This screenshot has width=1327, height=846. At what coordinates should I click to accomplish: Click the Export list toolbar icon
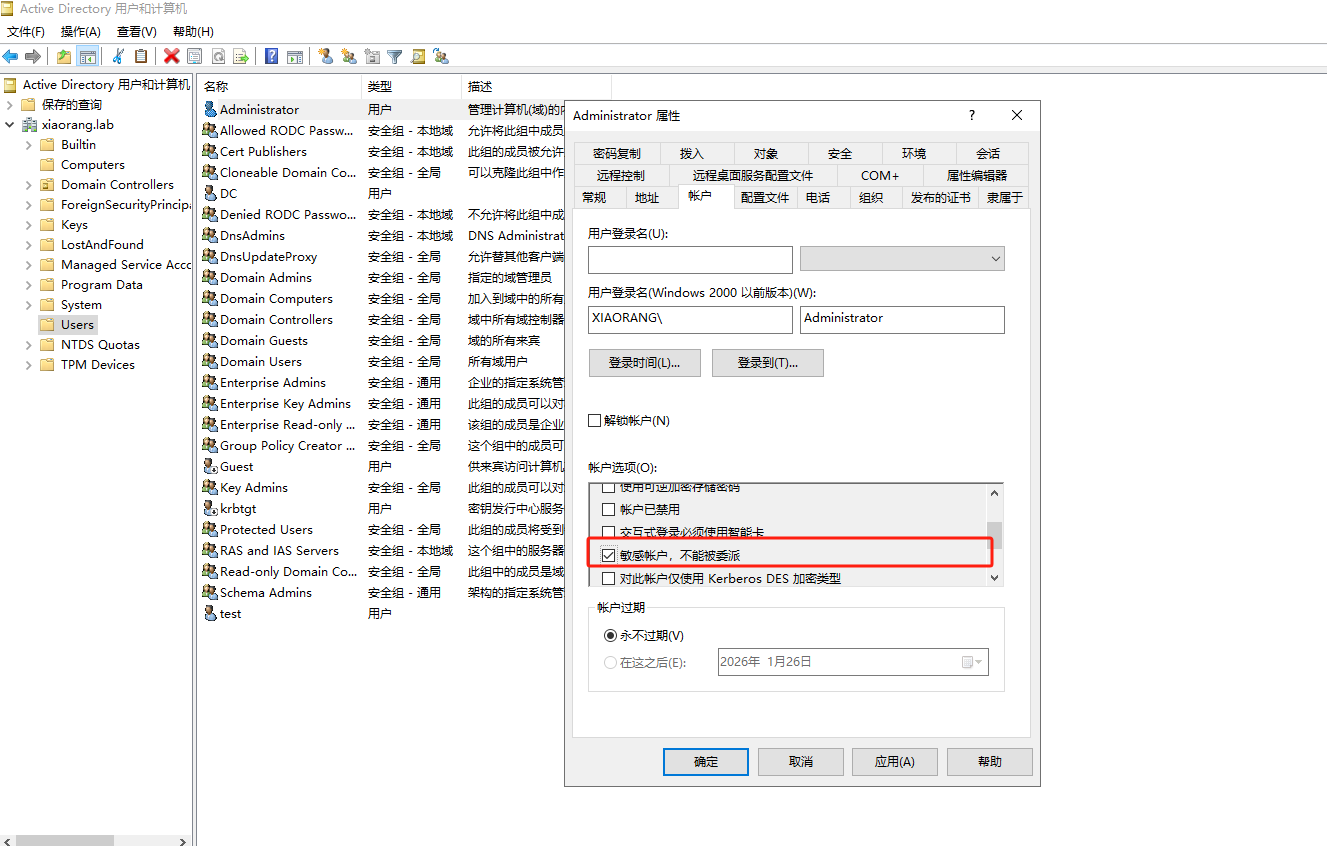point(241,56)
